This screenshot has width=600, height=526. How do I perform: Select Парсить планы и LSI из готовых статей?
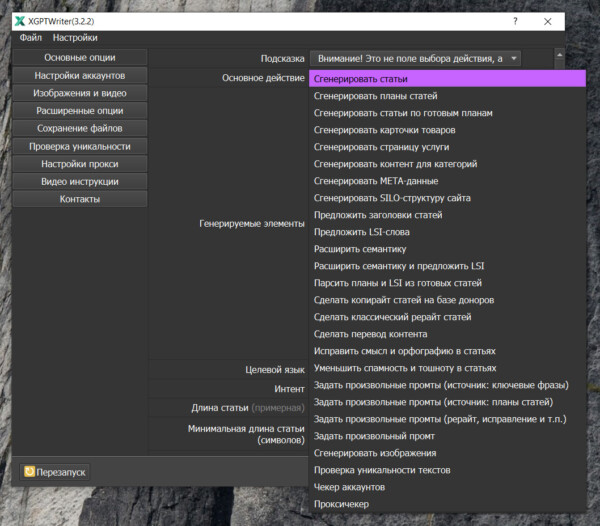point(447,283)
